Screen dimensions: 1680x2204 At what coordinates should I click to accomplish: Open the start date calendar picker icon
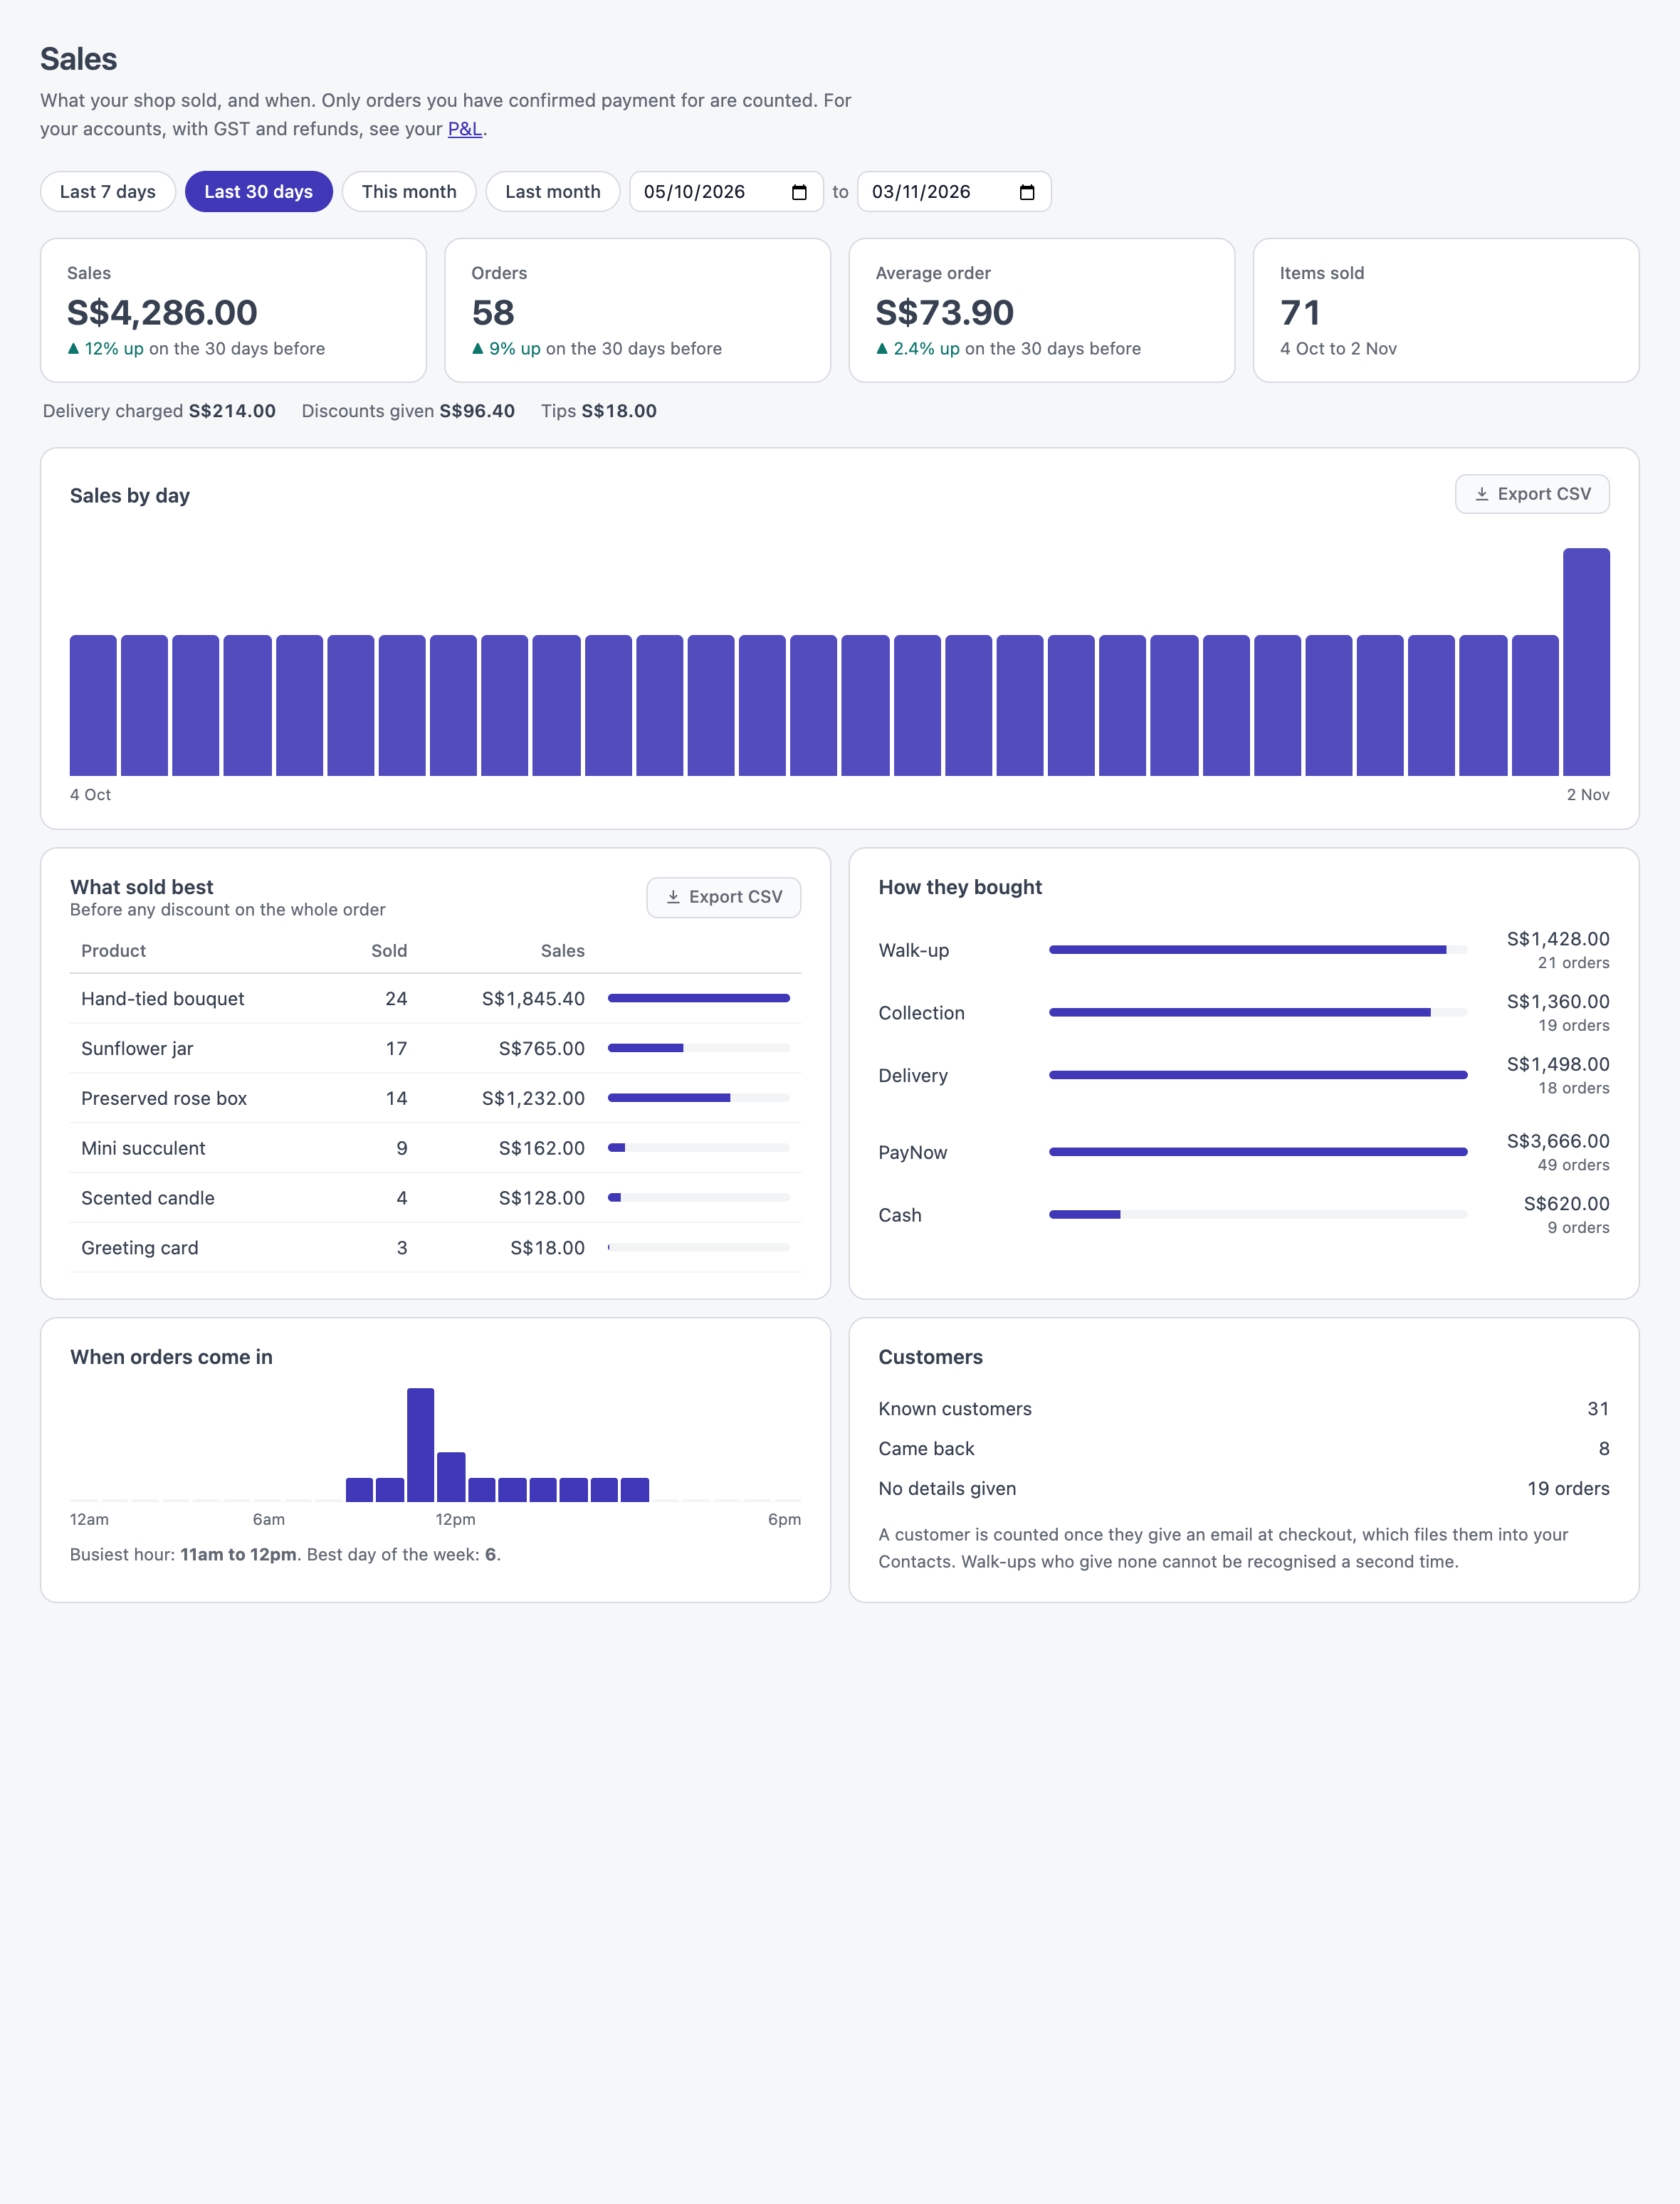[x=799, y=192]
